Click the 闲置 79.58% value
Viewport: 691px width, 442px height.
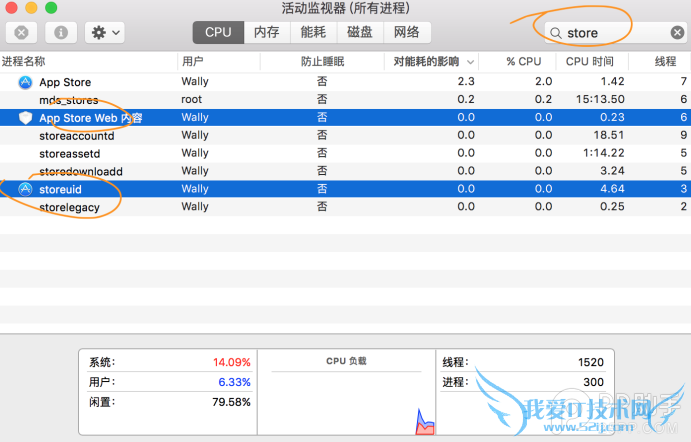tap(231, 402)
